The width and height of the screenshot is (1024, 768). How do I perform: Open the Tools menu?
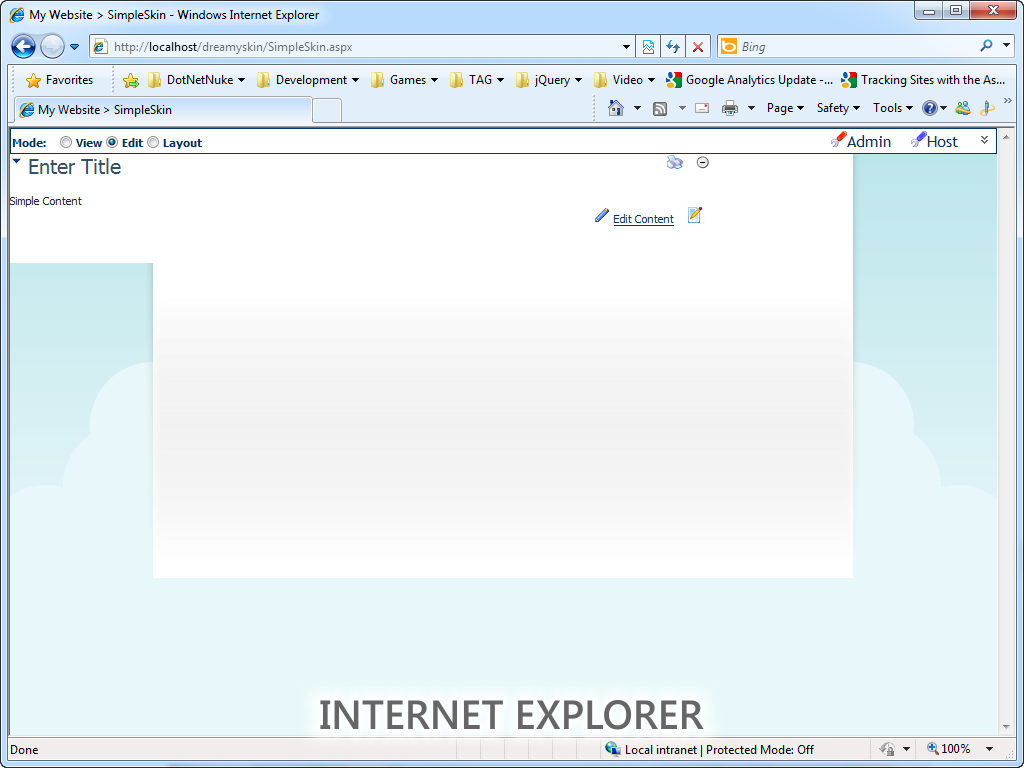(893, 108)
